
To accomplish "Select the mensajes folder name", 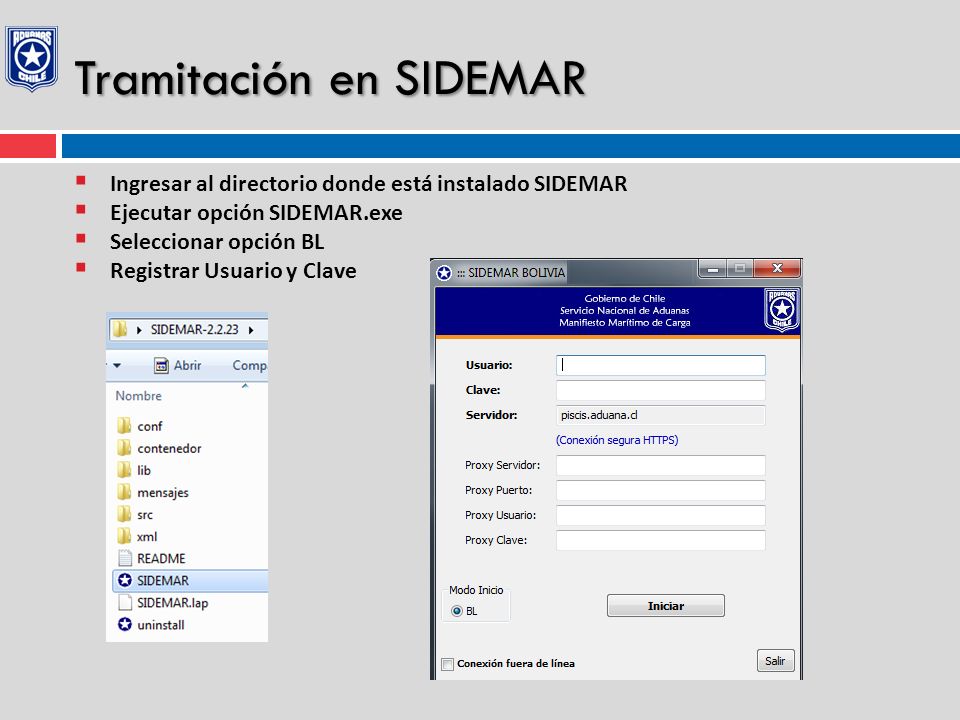I will point(163,493).
